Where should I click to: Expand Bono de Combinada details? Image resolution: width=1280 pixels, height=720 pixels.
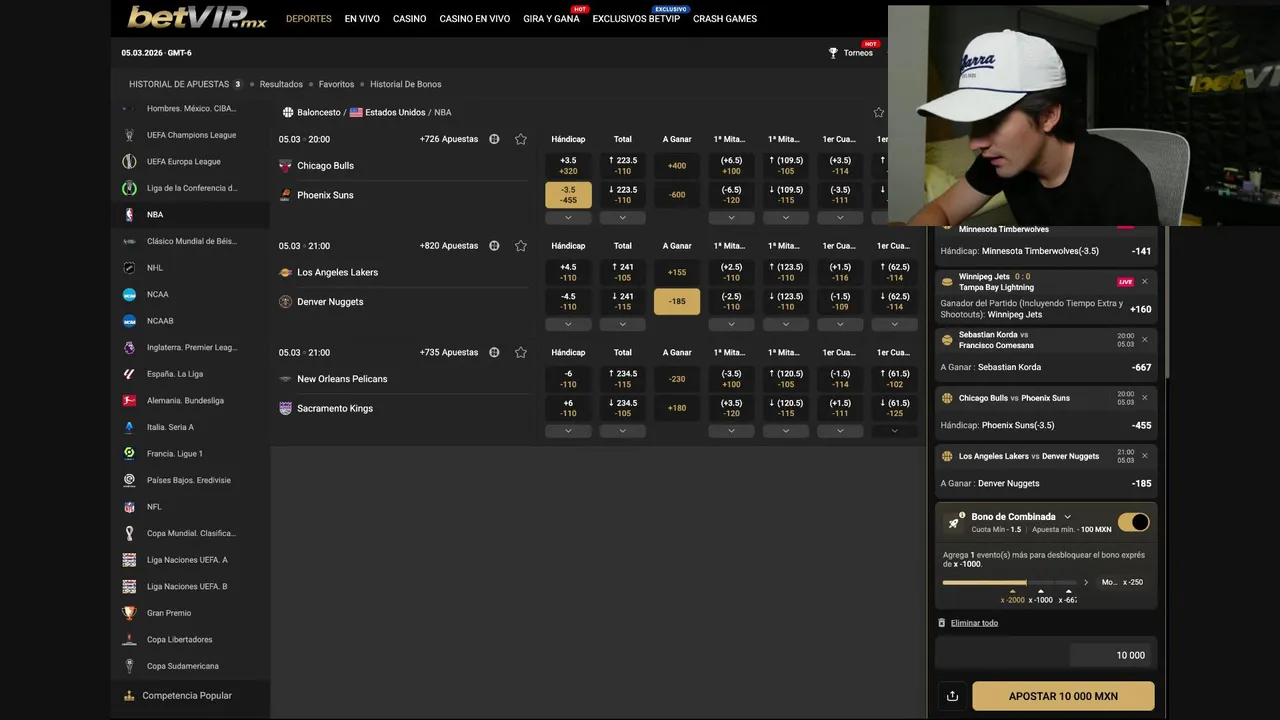[x=1067, y=517]
